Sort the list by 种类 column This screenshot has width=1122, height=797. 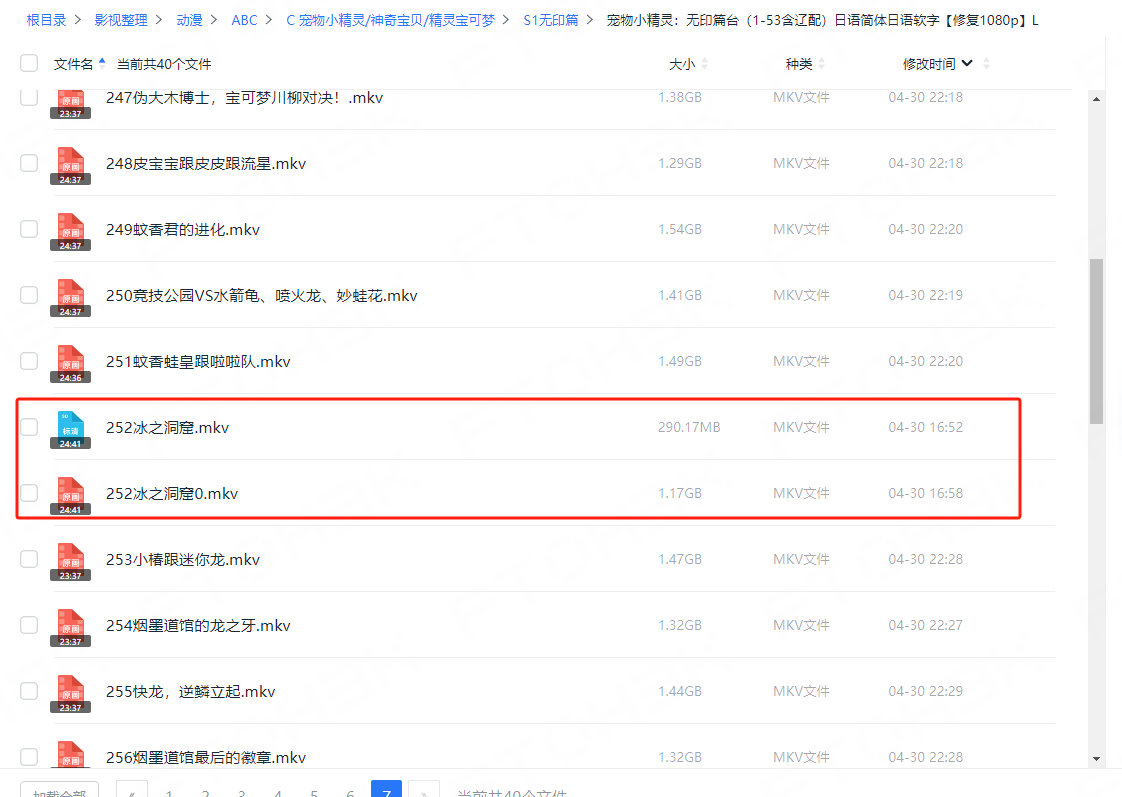(x=799, y=64)
